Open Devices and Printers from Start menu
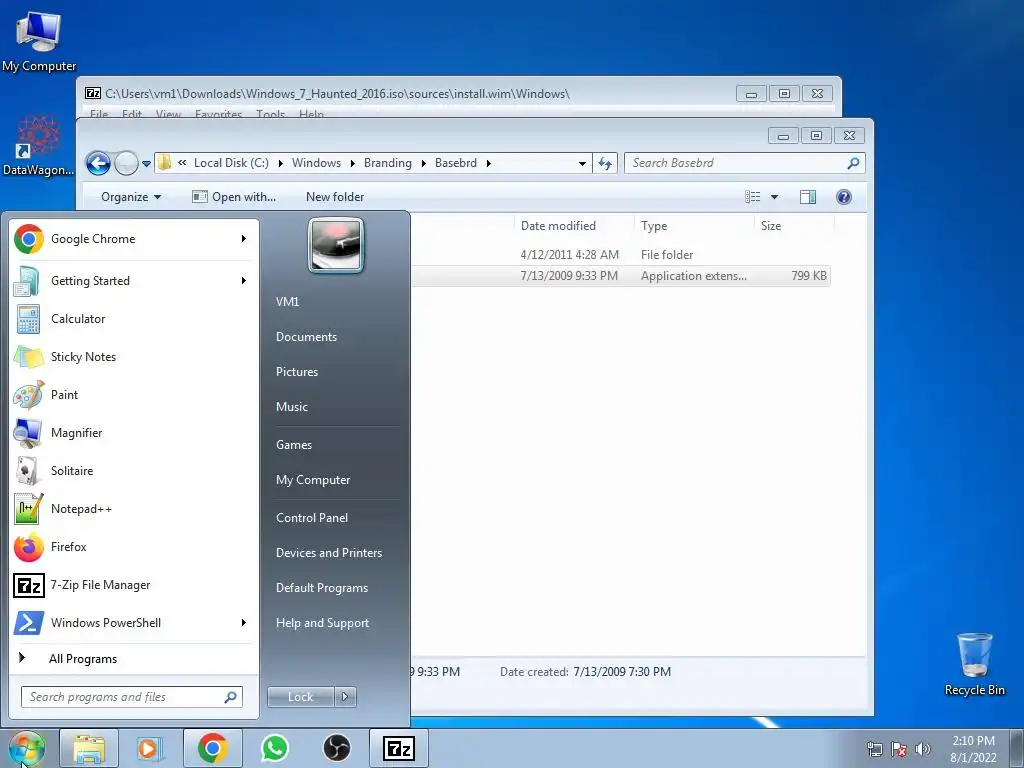The image size is (1024, 768). coord(328,553)
